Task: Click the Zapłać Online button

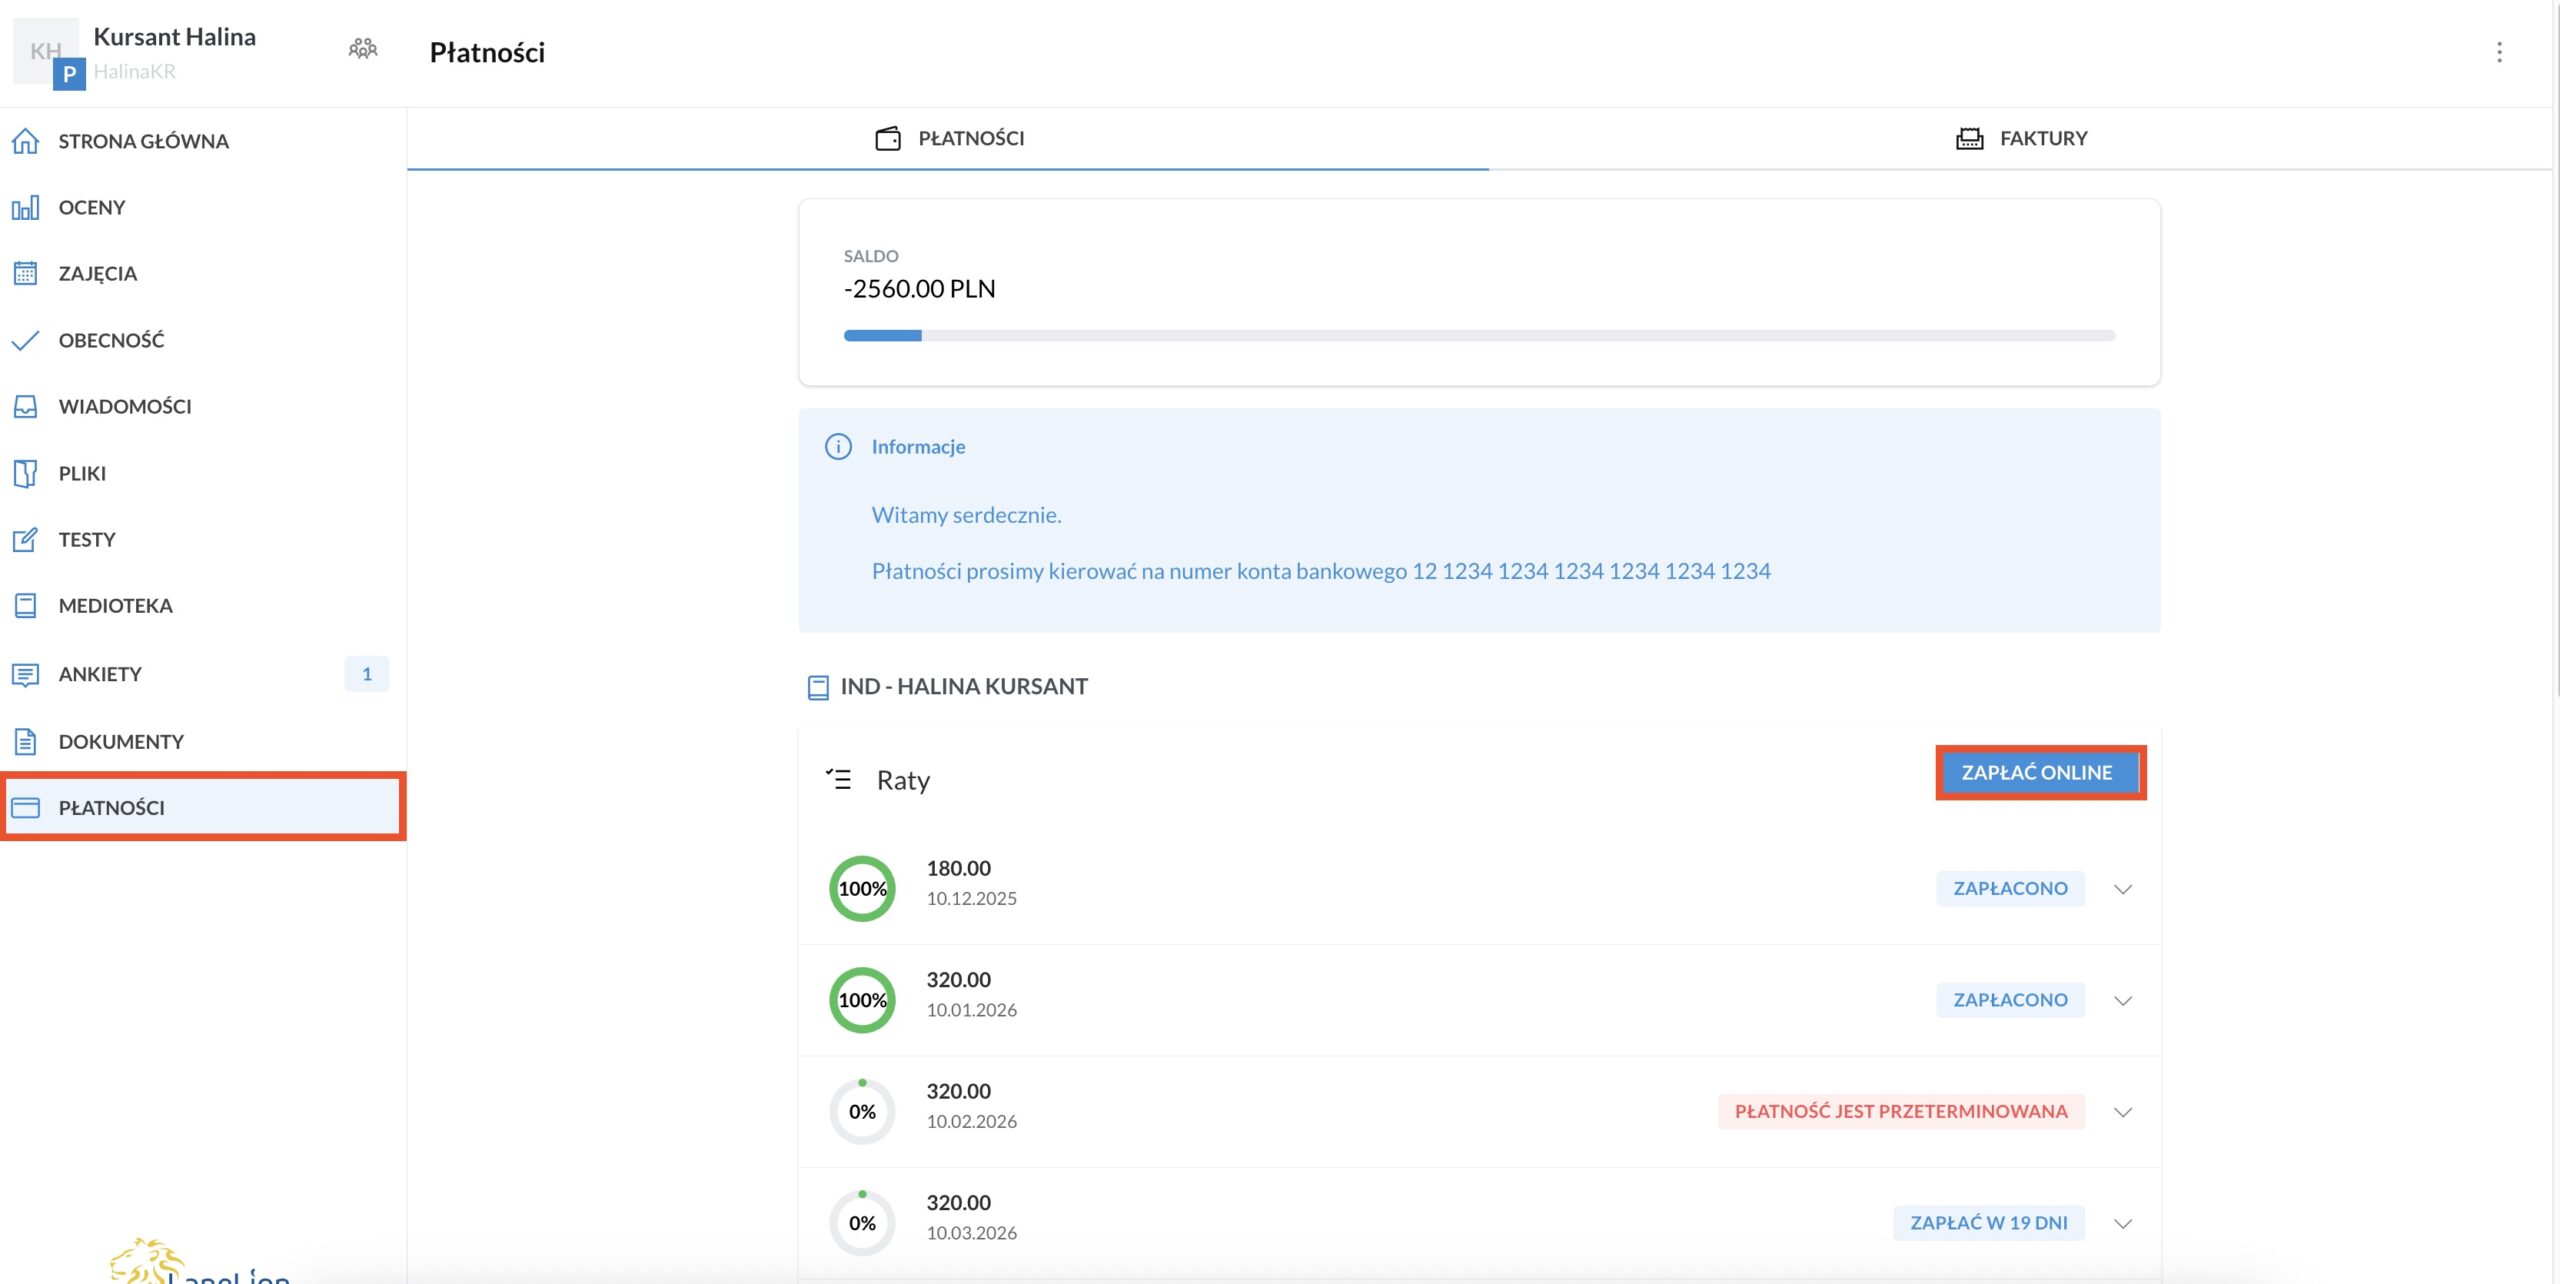Action: tap(2039, 773)
